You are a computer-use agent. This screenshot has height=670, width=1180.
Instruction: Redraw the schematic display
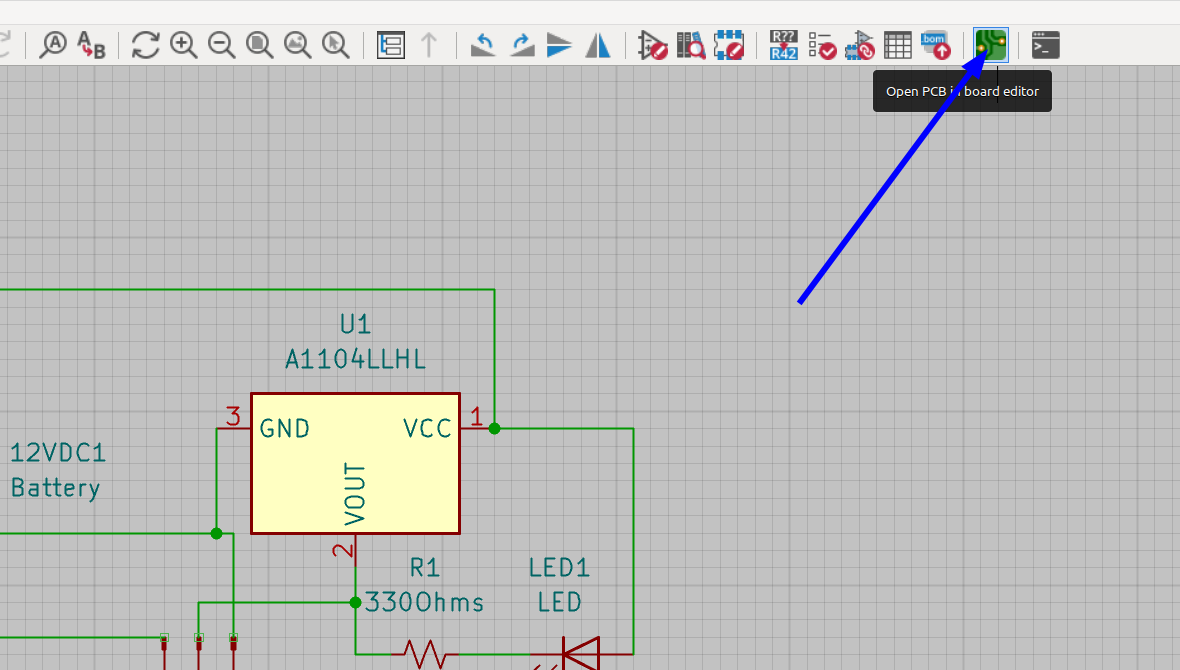coord(144,44)
